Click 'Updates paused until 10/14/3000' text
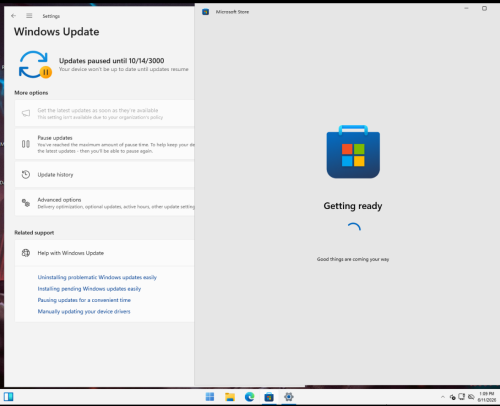This screenshot has height=406, width=500. (112, 61)
